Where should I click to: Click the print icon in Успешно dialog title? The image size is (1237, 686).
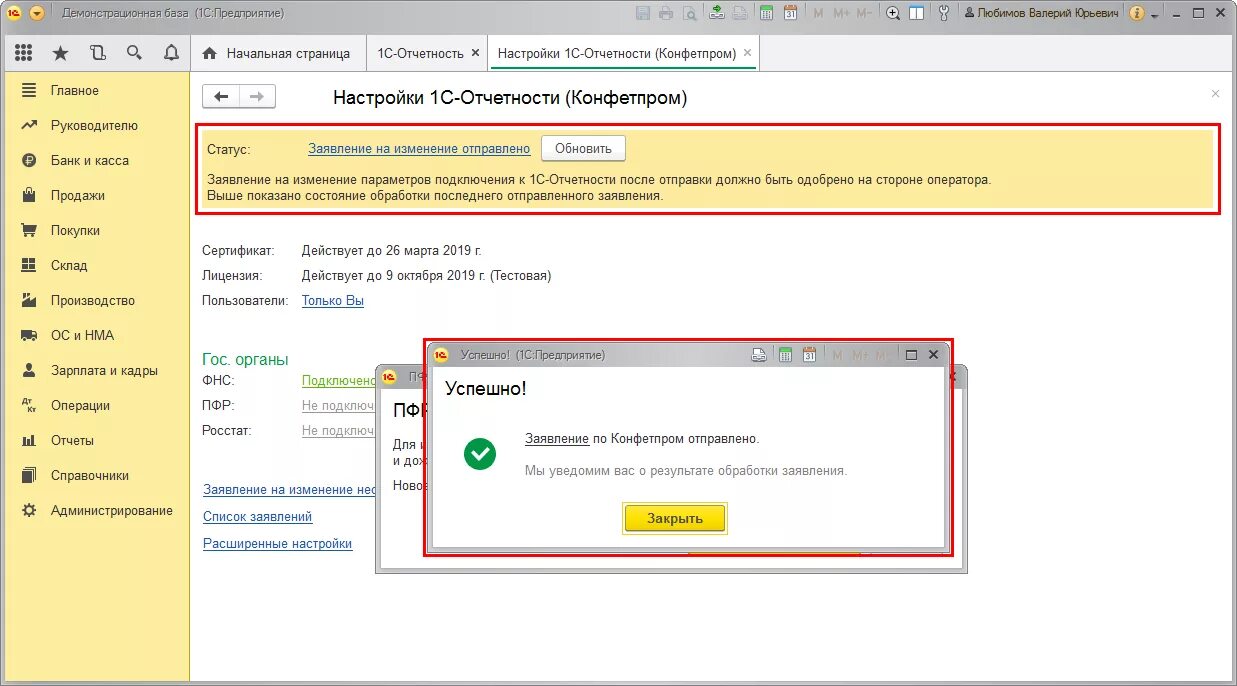point(759,354)
